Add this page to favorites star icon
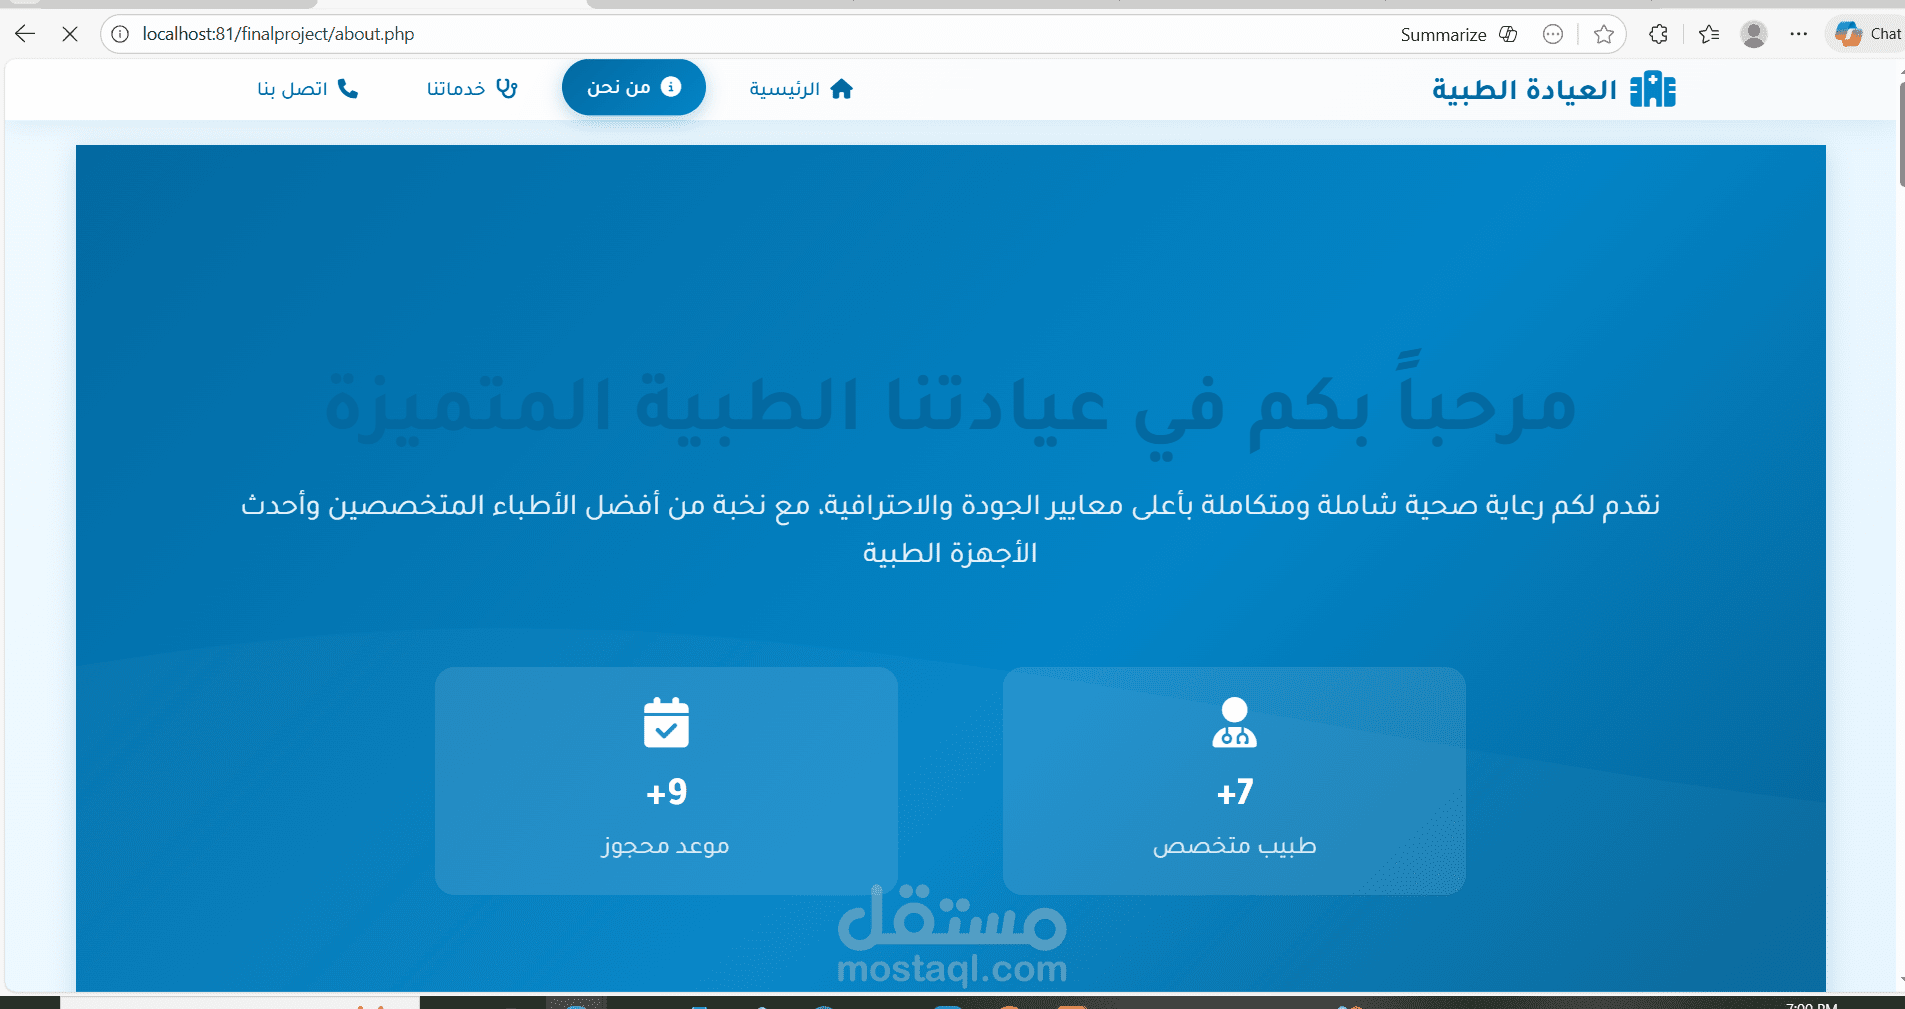 [x=1604, y=34]
